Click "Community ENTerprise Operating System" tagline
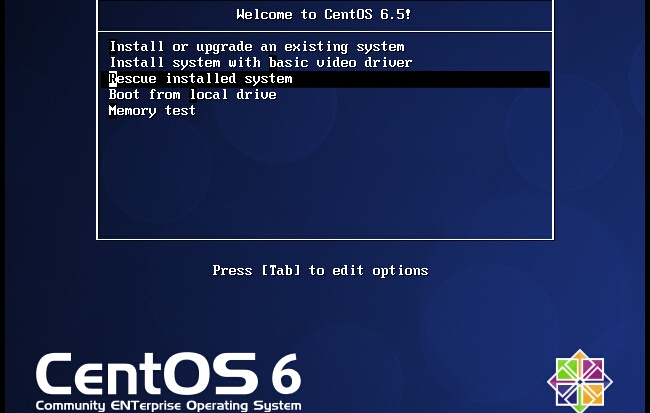The height and width of the screenshot is (413, 650). tap(169, 406)
